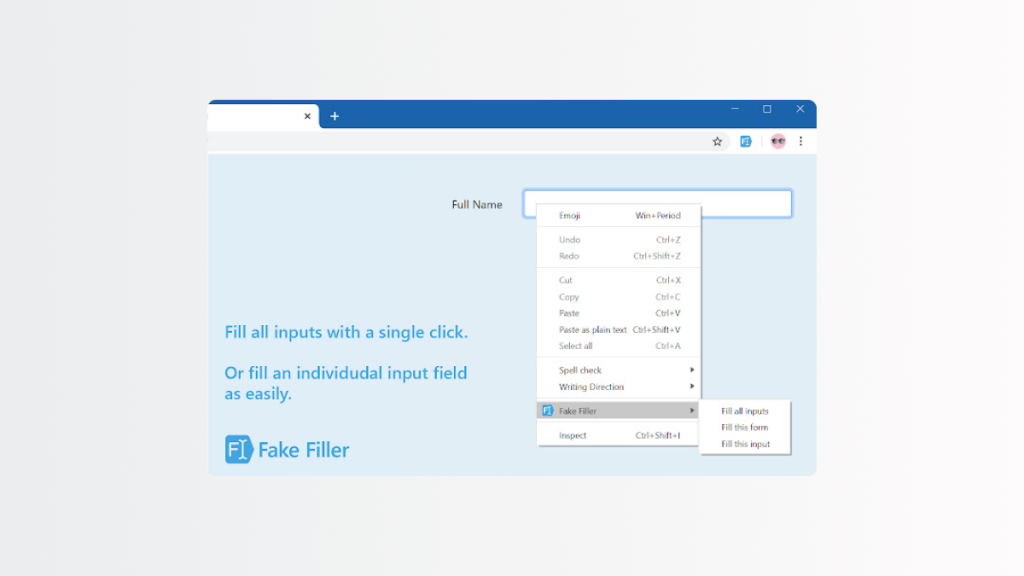Close the current browser tab

coord(308,116)
